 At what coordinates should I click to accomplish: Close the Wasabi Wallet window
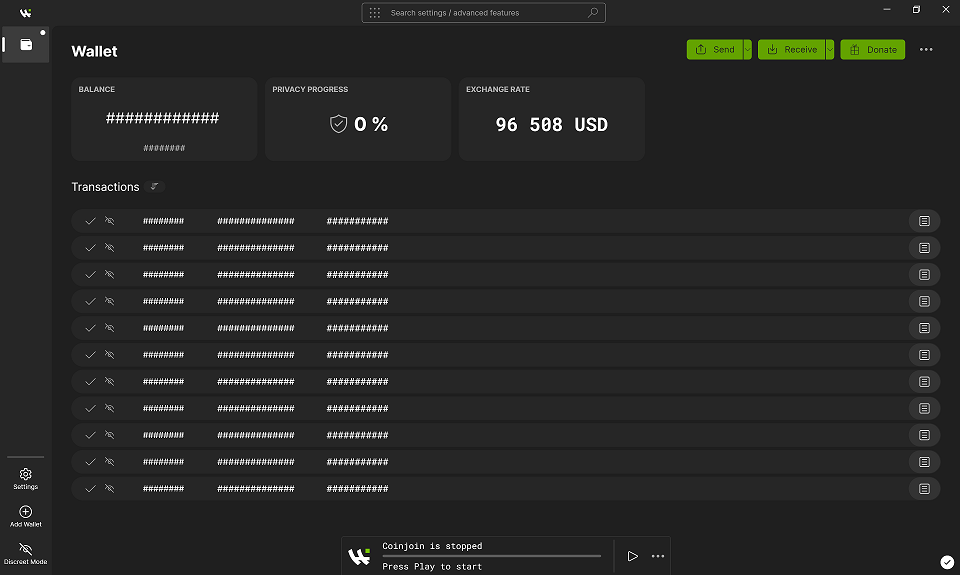click(945, 10)
